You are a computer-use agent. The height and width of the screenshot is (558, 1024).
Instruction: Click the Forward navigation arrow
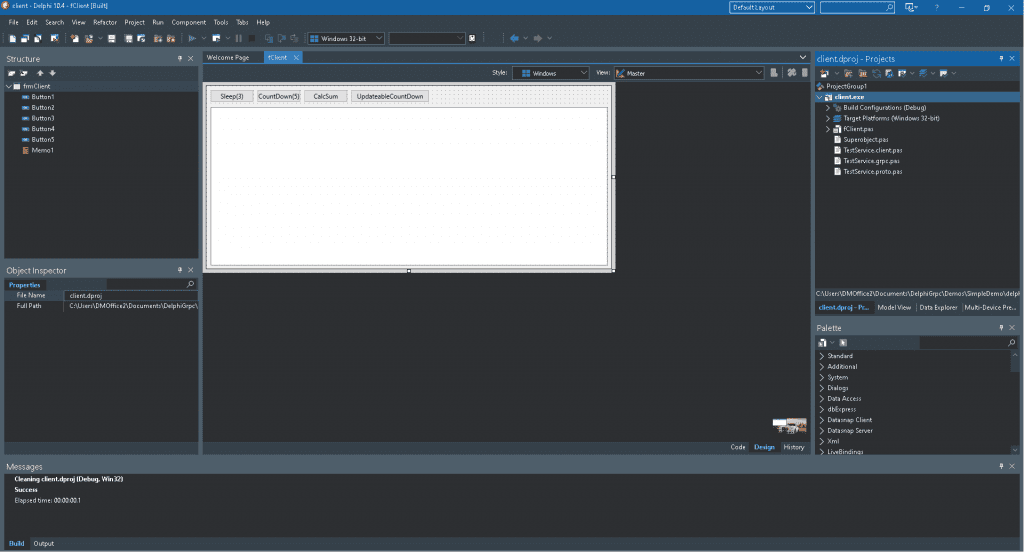(538, 39)
